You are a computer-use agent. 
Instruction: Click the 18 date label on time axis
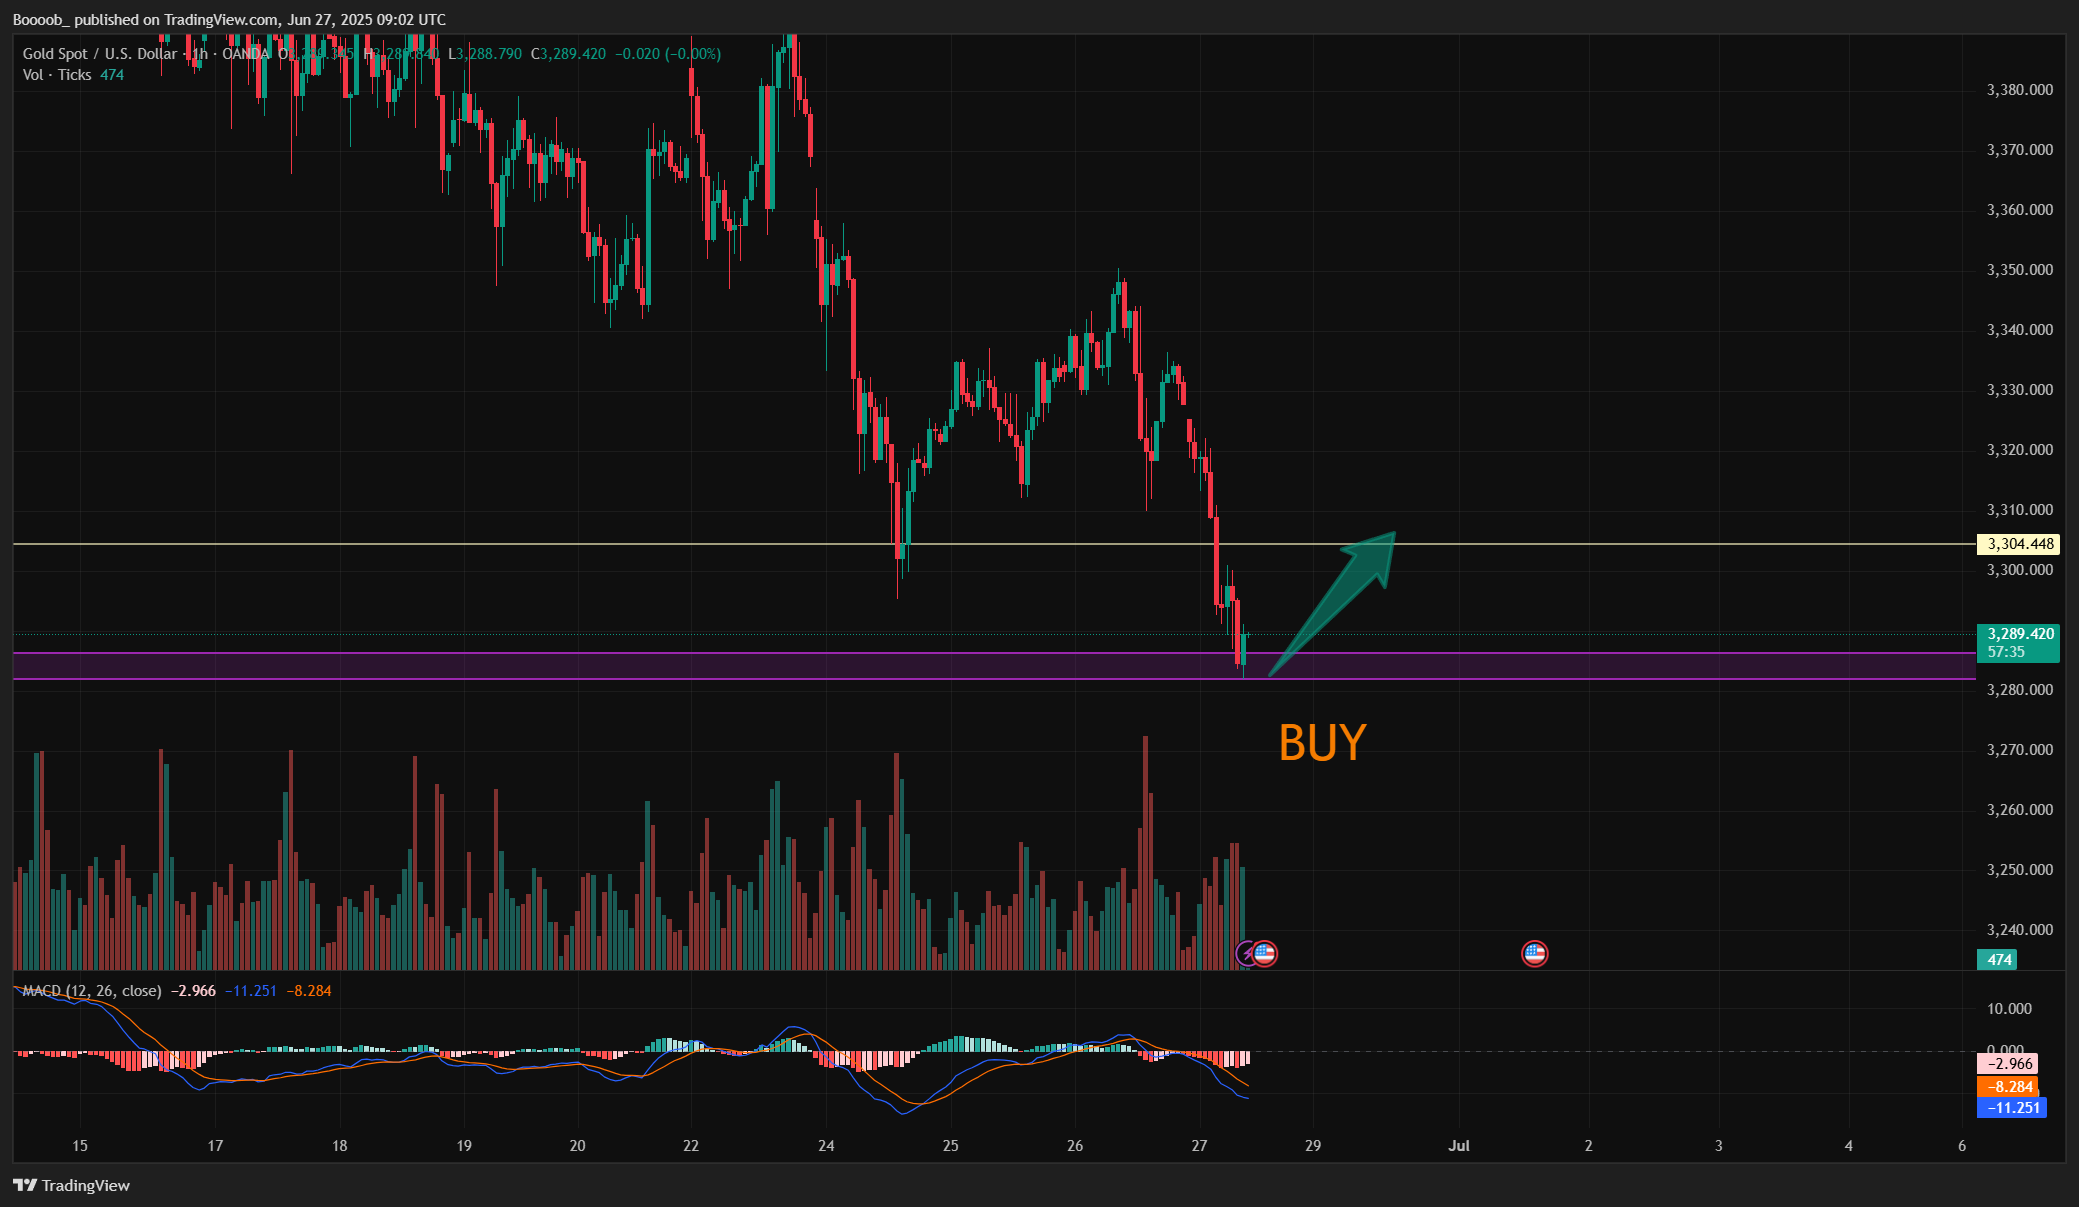tap(340, 1146)
